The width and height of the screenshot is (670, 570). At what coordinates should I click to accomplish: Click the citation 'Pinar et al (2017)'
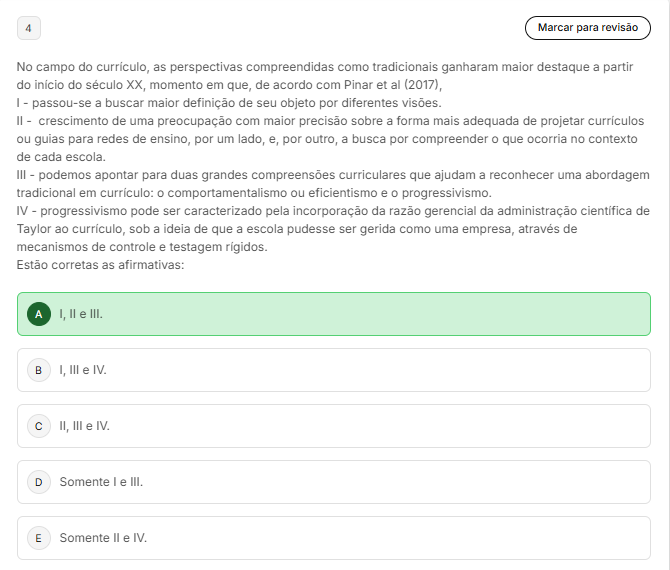pyautogui.click(x=393, y=85)
